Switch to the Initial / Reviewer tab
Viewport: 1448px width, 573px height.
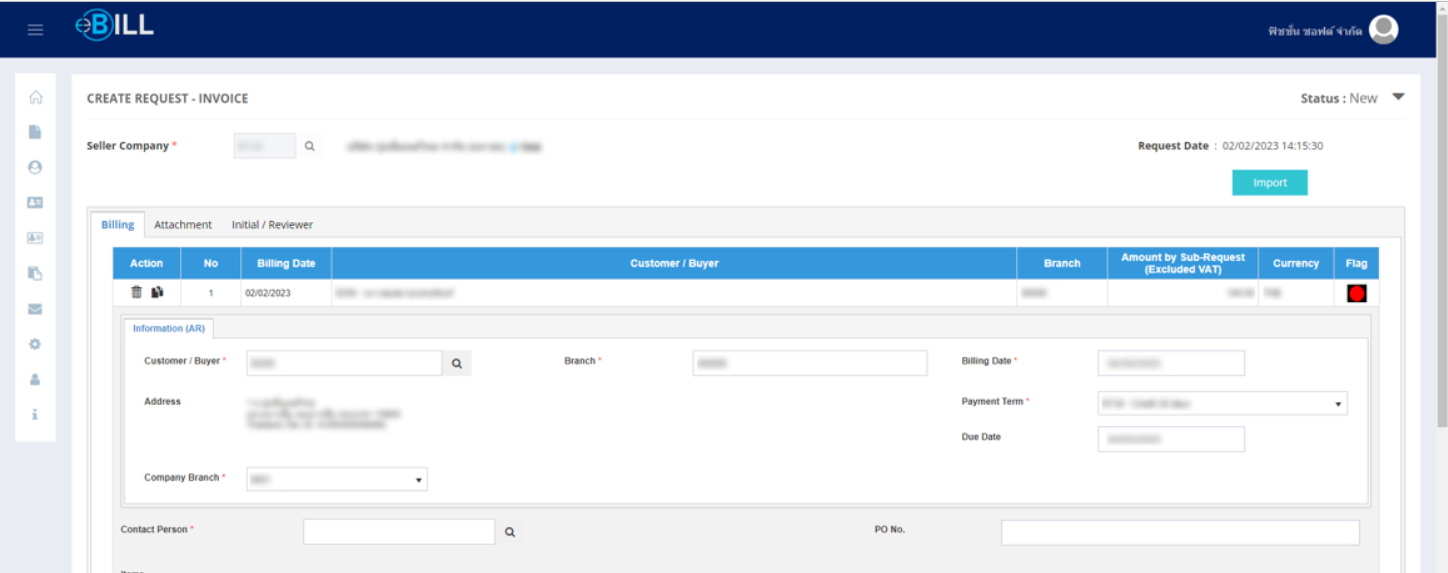272,225
